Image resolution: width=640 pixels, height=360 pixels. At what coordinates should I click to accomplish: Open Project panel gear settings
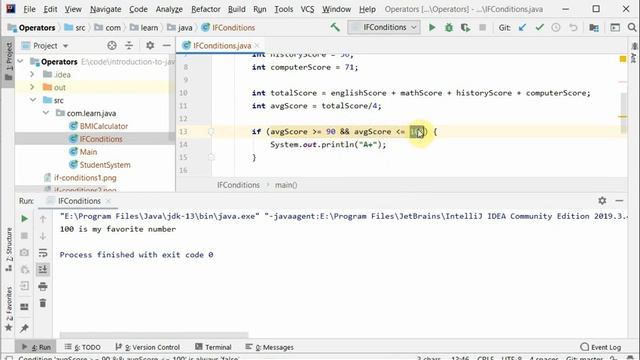coord(150,45)
